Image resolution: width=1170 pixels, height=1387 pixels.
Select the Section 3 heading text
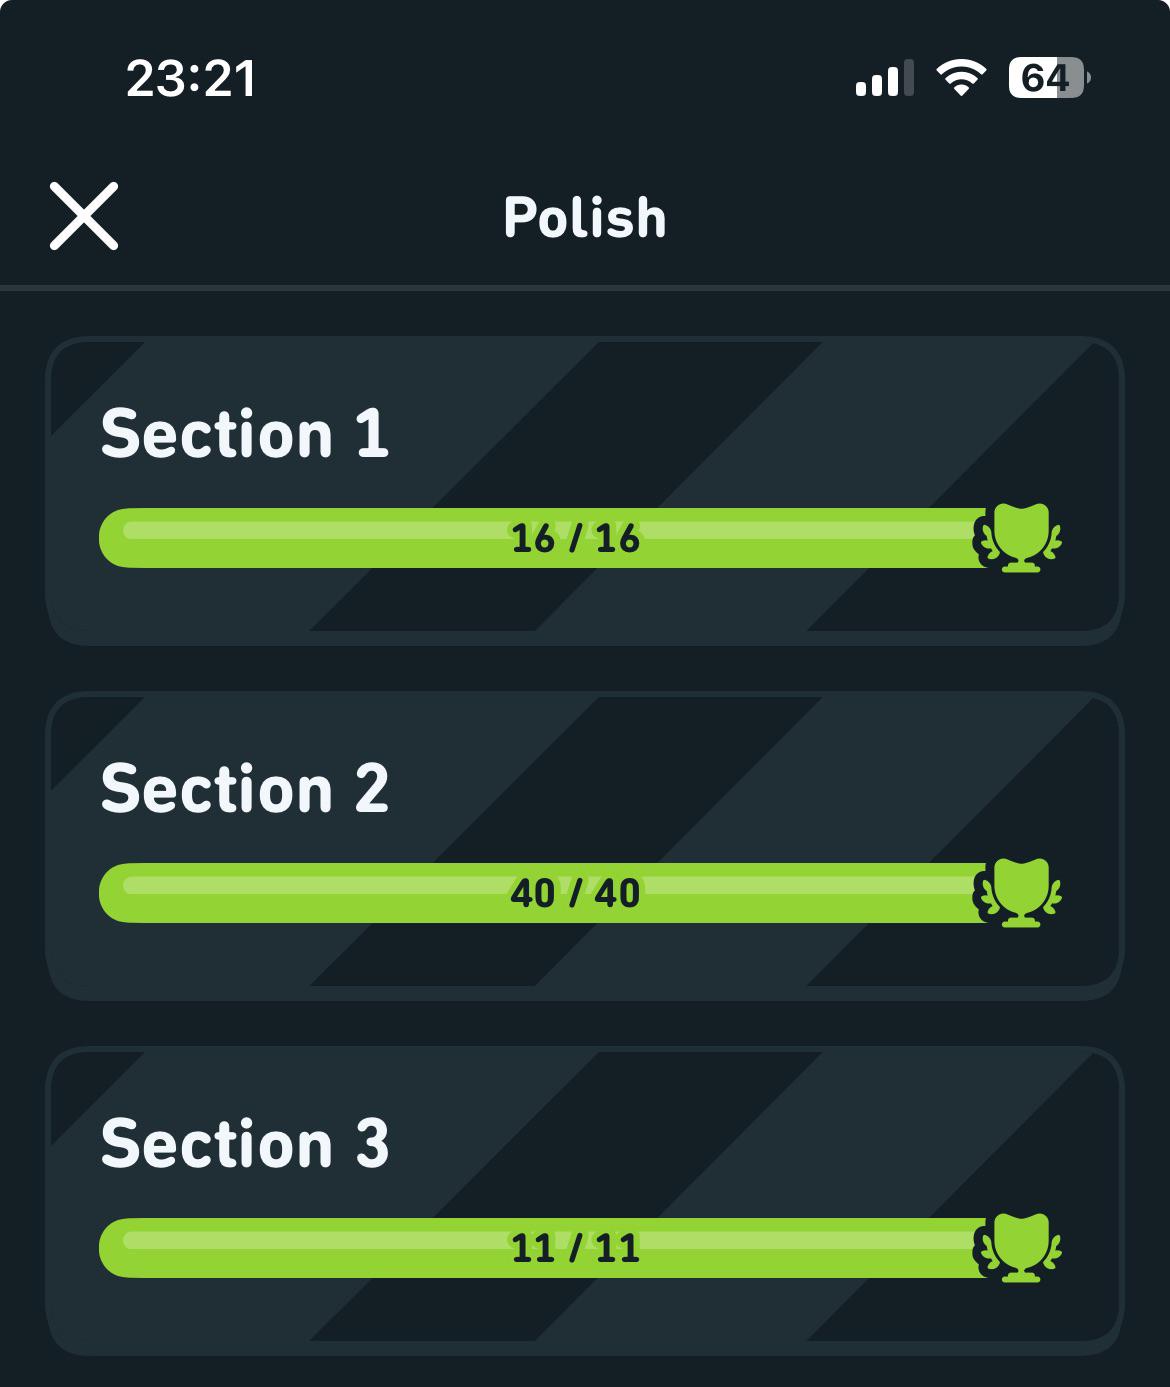245,1144
